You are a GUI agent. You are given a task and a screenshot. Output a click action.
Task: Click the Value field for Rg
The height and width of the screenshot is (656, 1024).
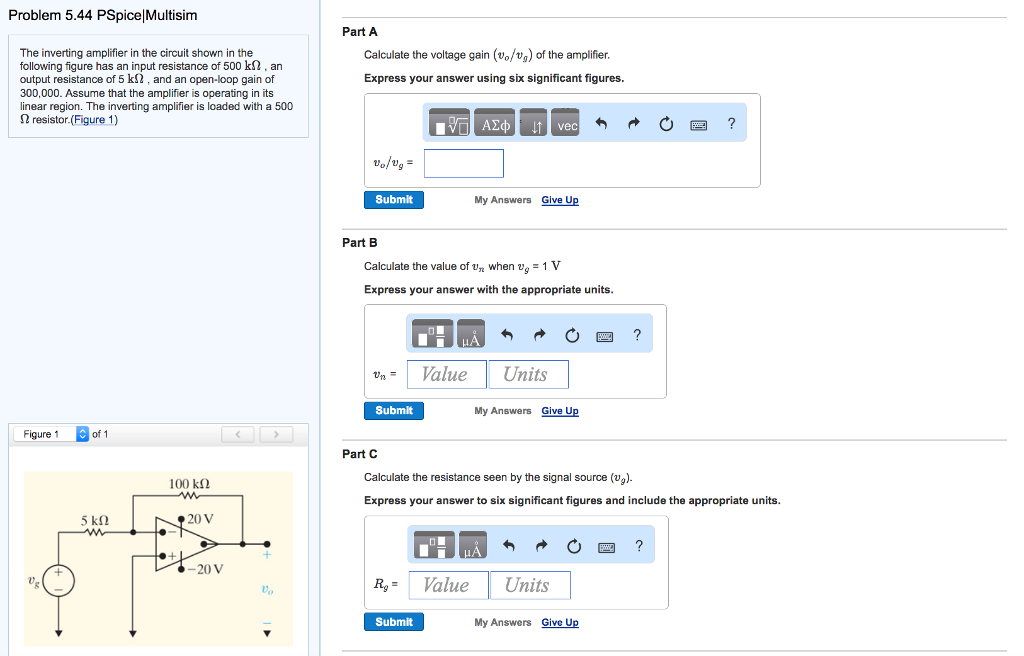449,585
